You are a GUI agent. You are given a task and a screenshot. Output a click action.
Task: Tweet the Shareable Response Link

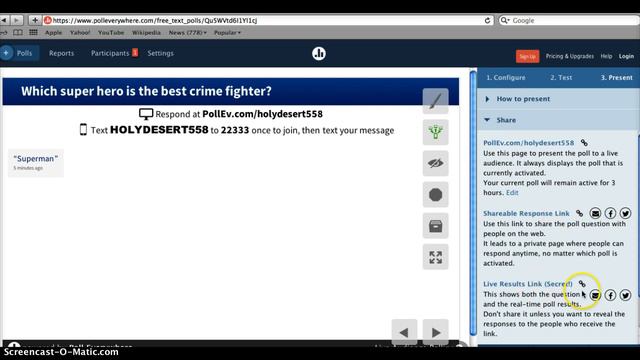tap(625, 213)
